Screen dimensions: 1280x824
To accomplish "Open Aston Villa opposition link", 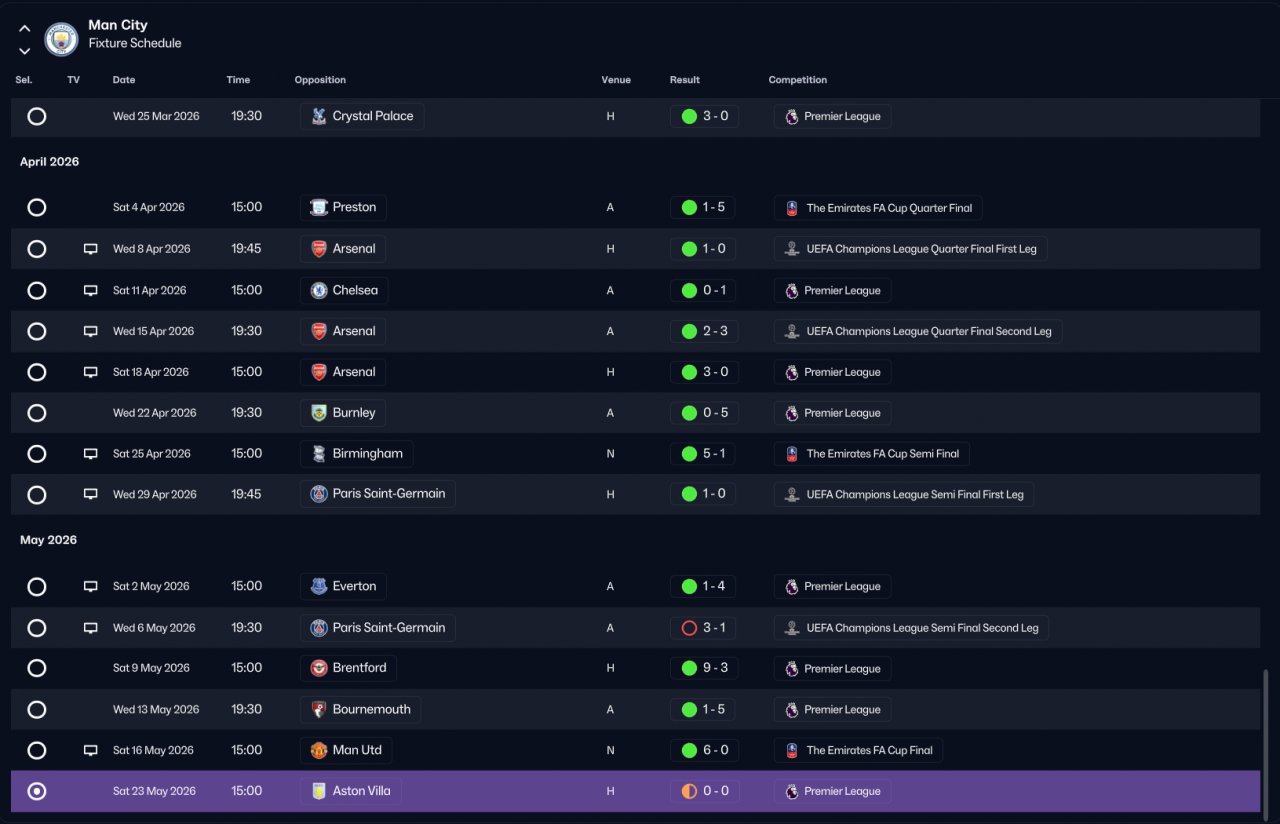I will point(351,791).
